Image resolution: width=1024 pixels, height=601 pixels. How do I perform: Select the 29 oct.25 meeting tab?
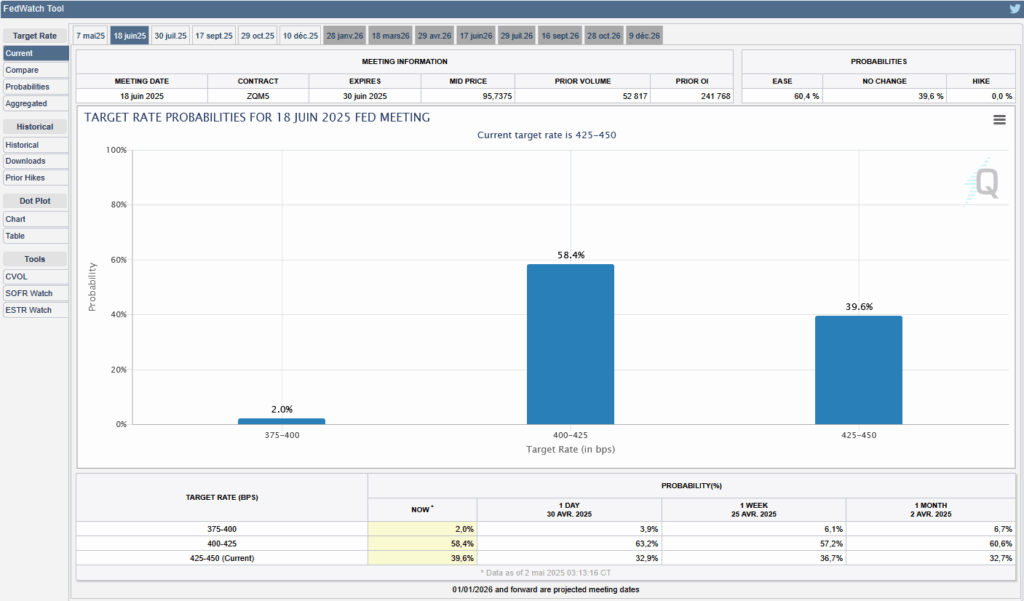(257, 36)
